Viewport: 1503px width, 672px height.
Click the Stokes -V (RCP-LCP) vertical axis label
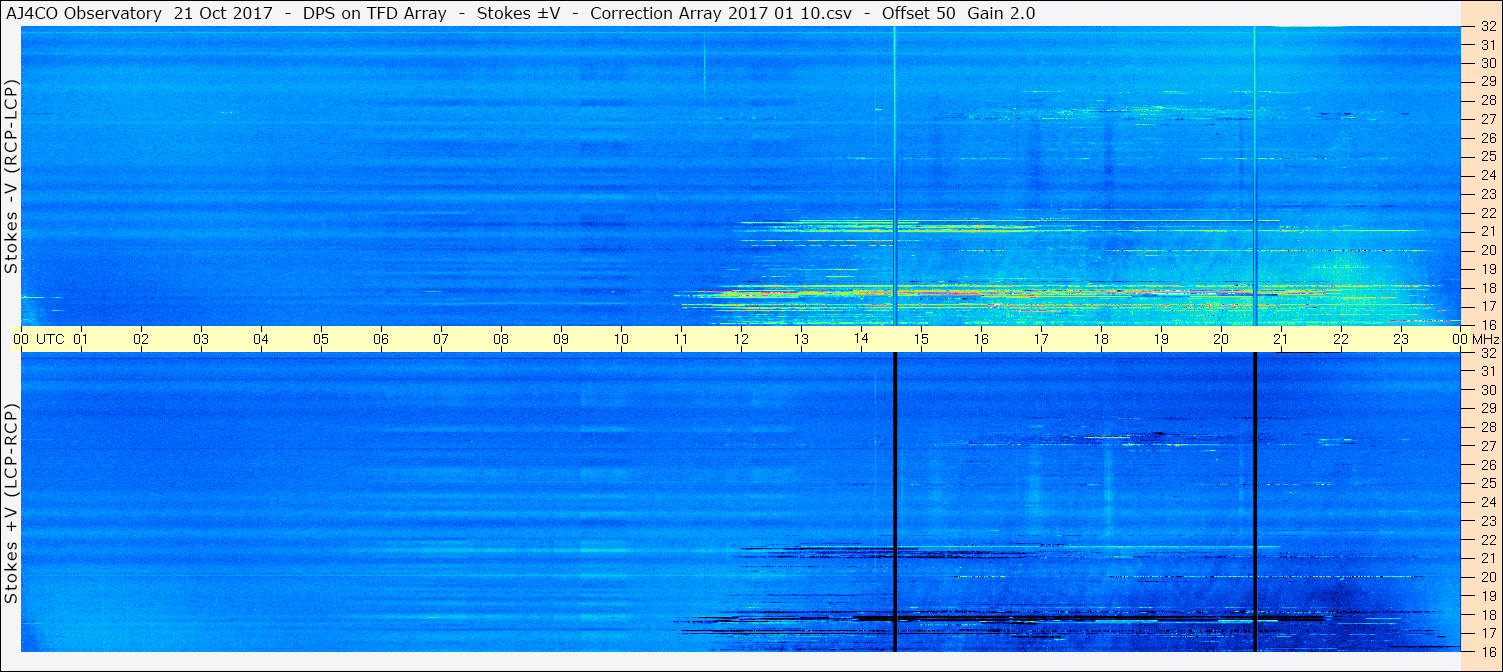(11, 178)
